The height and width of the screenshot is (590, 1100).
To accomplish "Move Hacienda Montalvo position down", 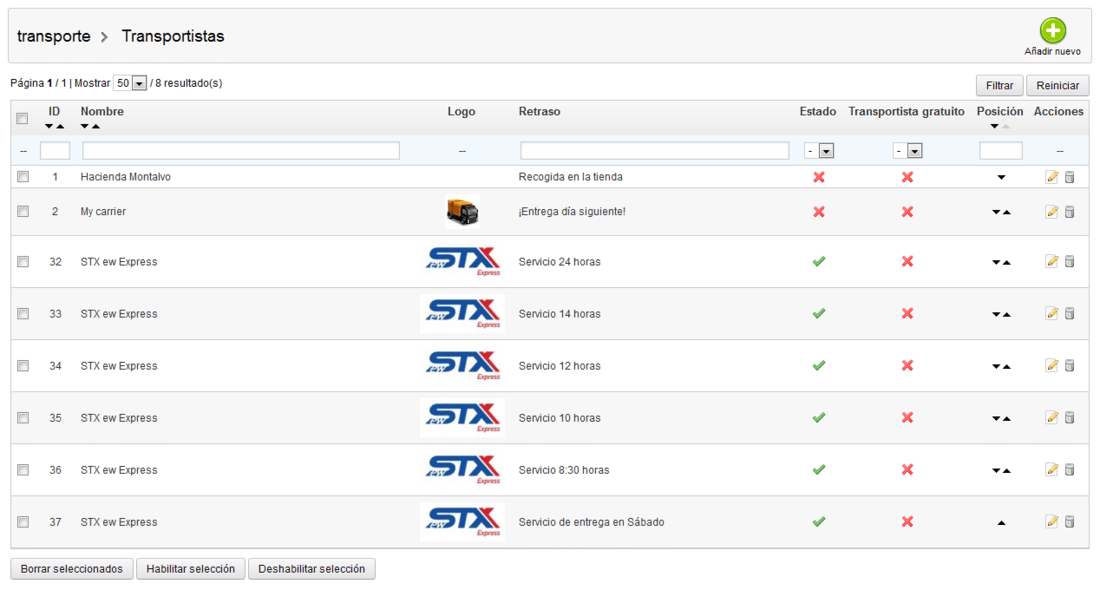I will tap(1001, 177).
